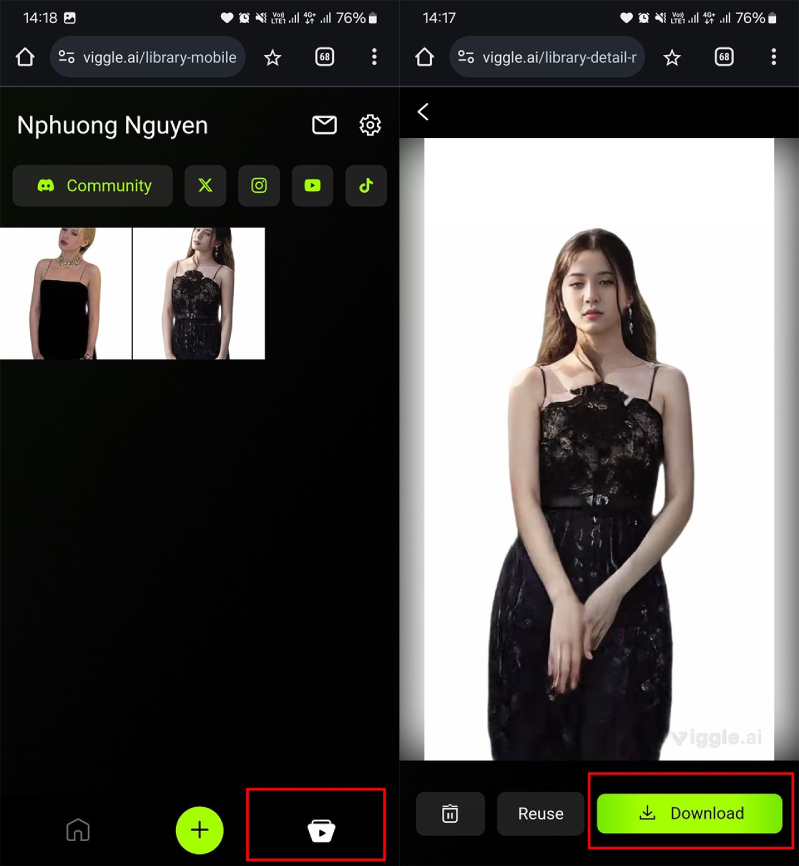Image resolution: width=799 pixels, height=866 pixels.
Task: Open the 68 tabs switcher on right screen
Action: coord(724,56)
